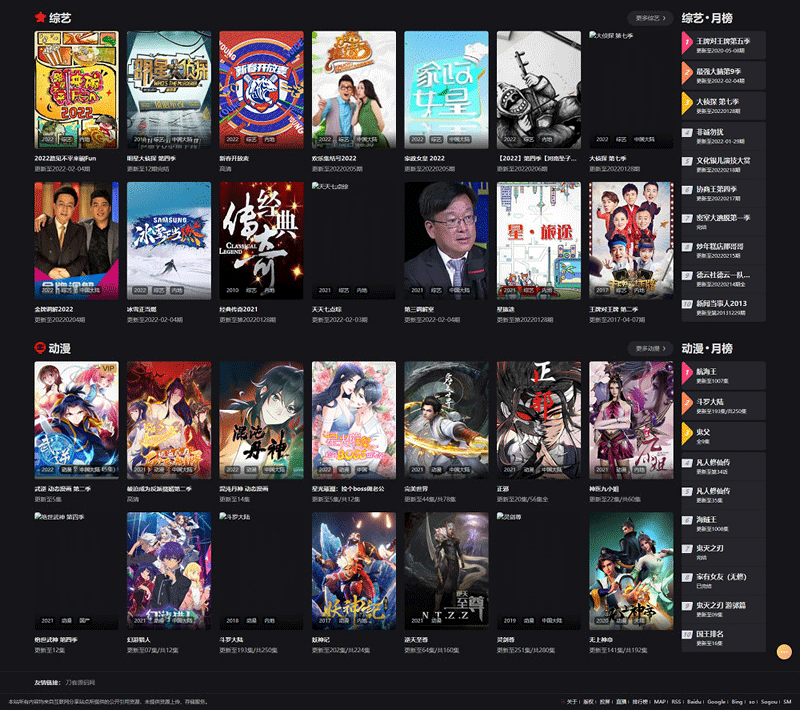The image size is (800, 710).
Task: Click rank 1 badge for 航海王
Action: point(687,375)
